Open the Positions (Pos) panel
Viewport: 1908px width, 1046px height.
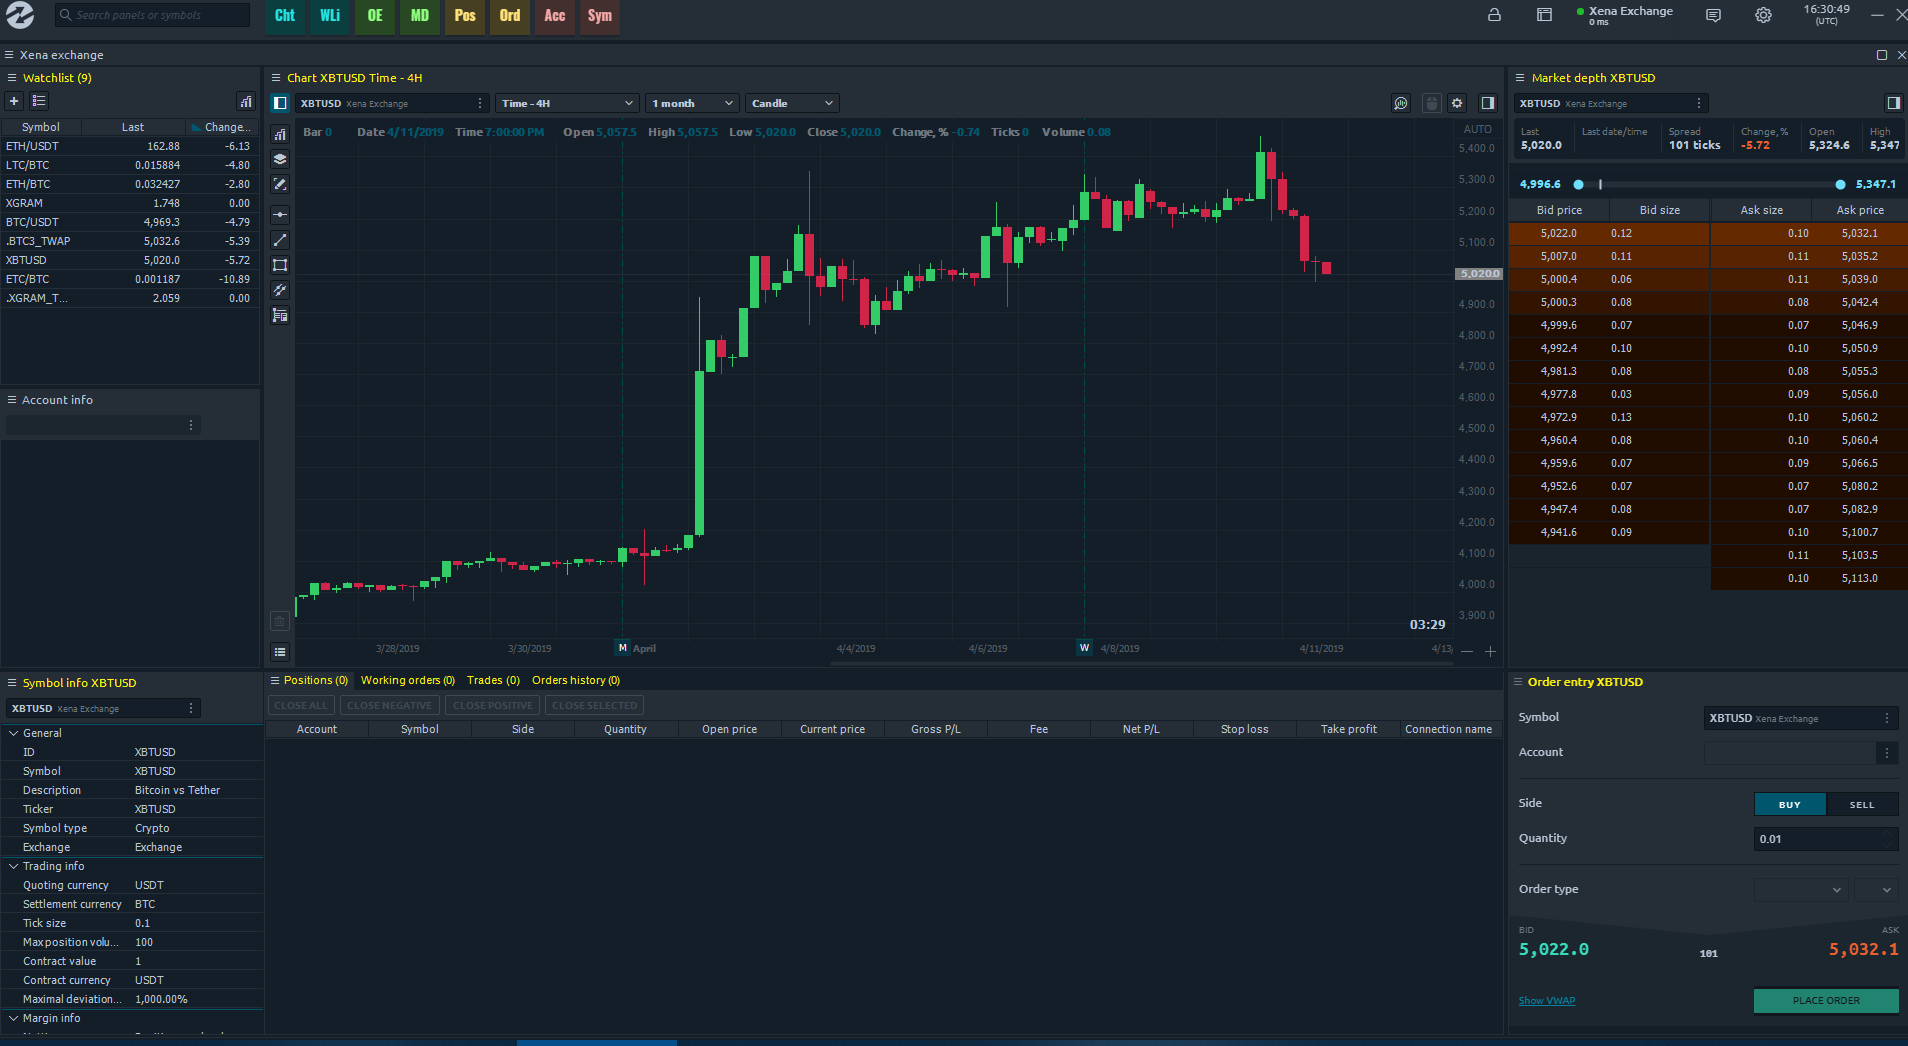tap(464, 17)
